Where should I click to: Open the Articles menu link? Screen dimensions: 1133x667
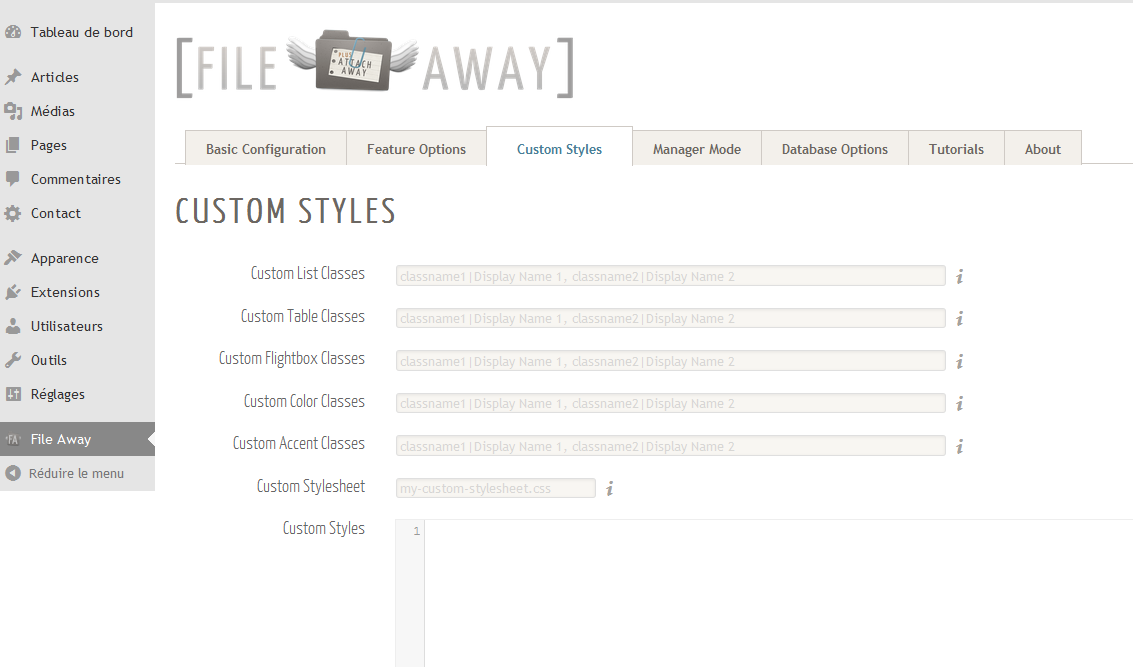point(55,77)
